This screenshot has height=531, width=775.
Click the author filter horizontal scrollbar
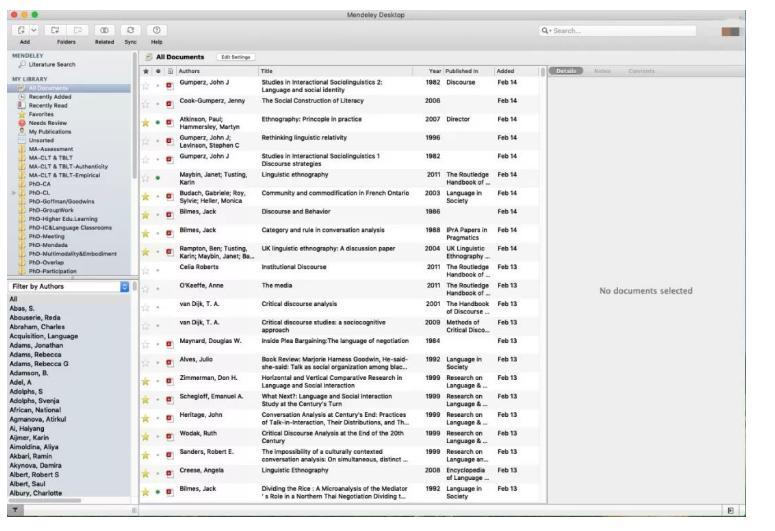pos(45,500)
